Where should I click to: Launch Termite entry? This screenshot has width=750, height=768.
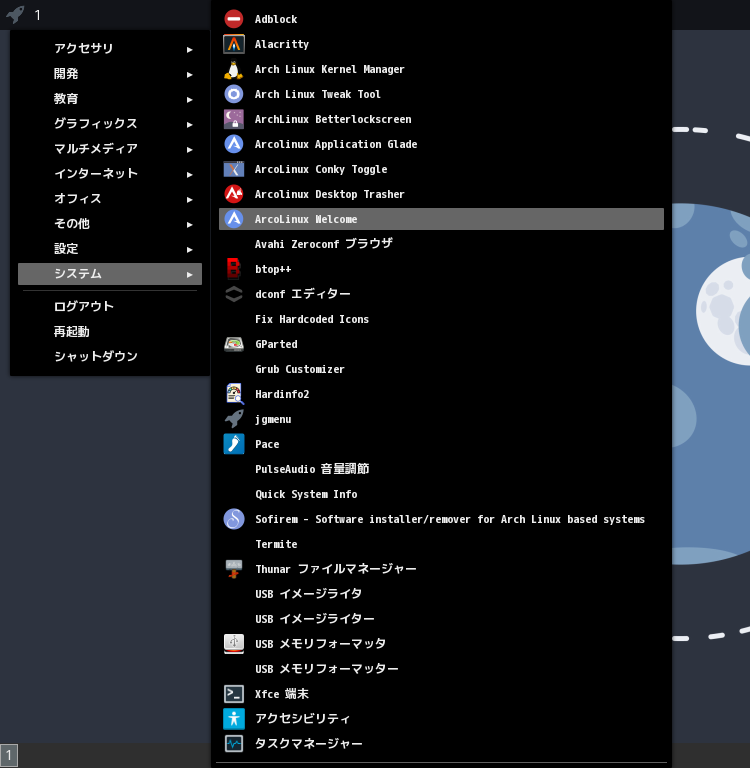coord(441,544)
